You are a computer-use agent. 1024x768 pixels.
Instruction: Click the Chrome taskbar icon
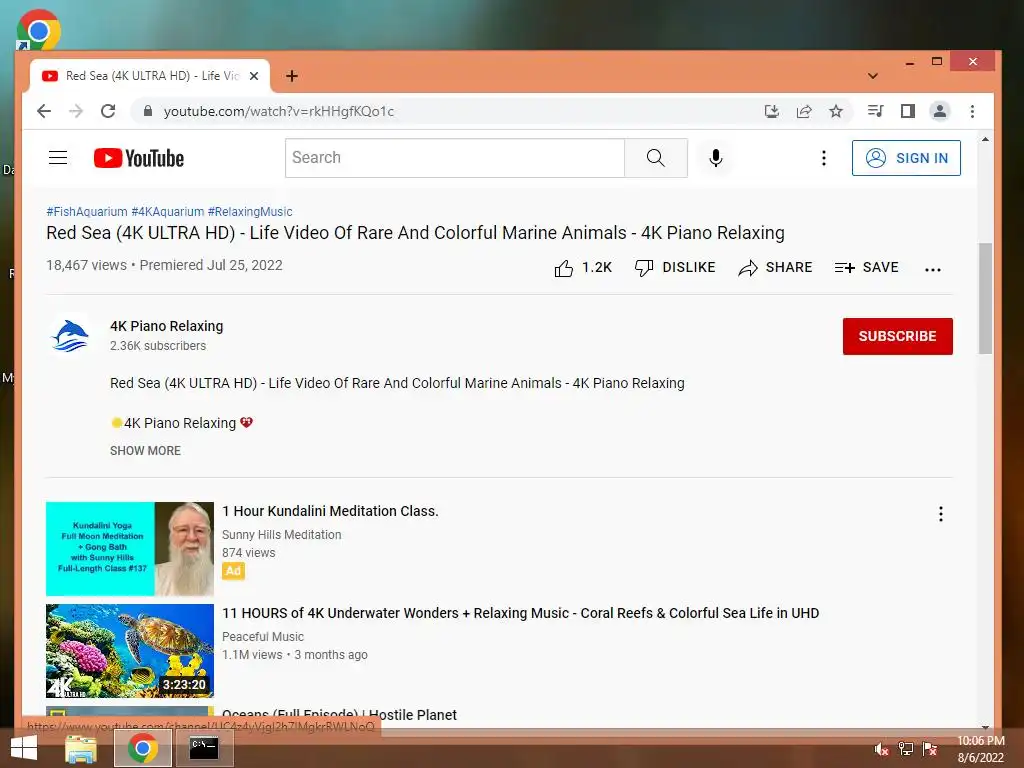click(x=142, y=748)
